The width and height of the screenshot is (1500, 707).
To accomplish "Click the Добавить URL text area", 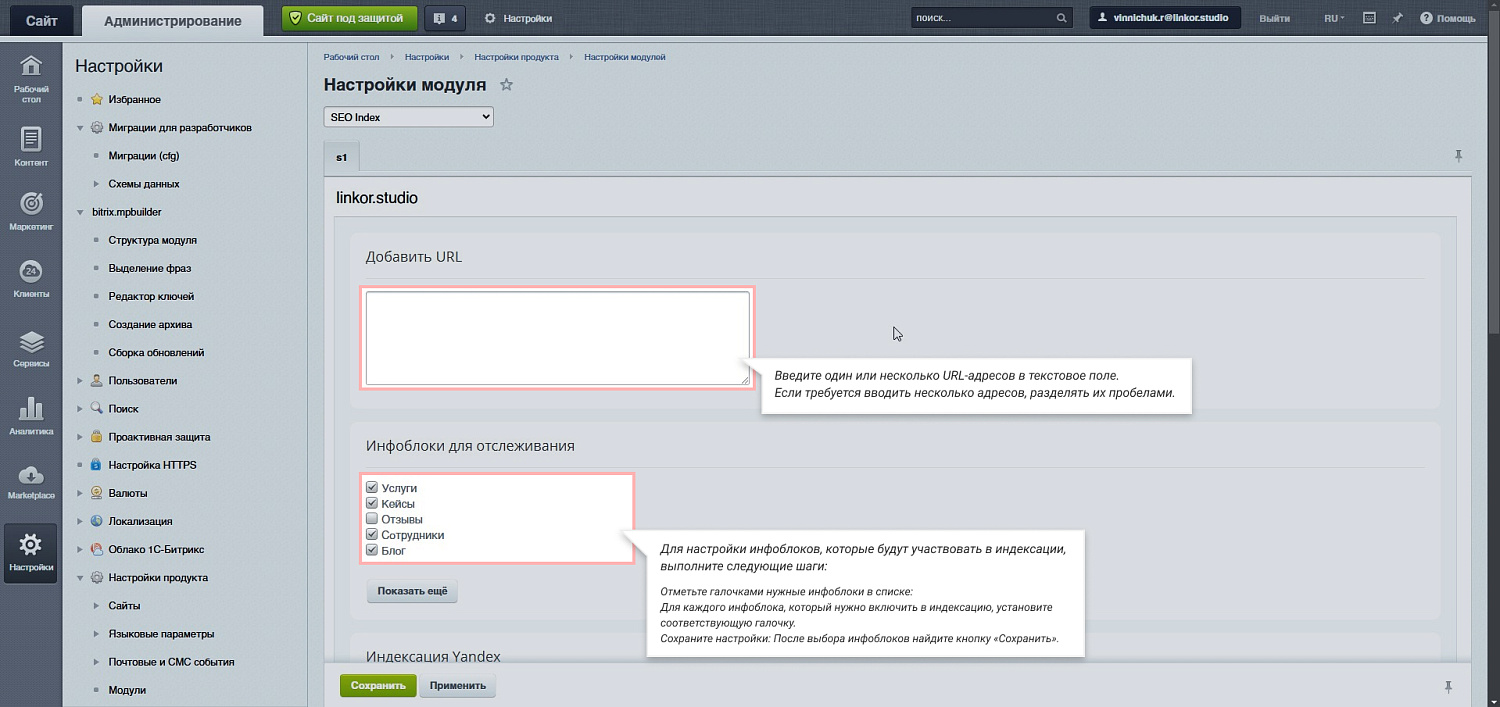I will click(557, 338).
